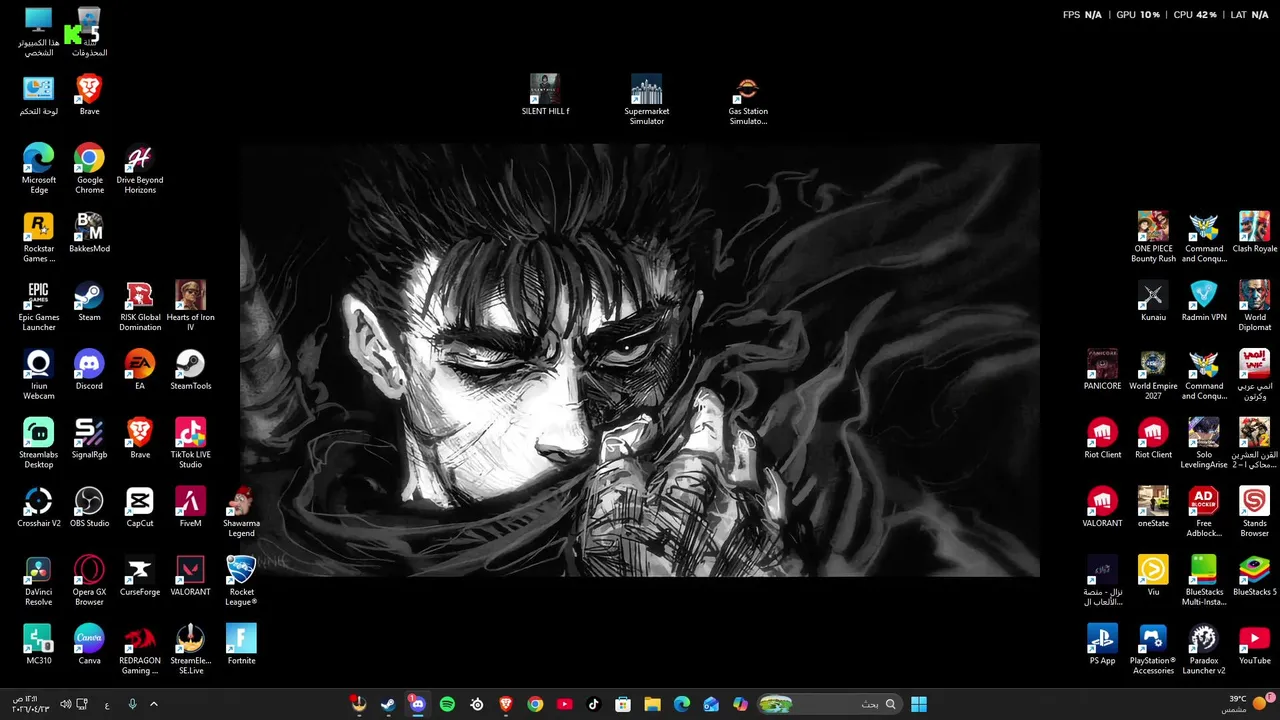Screen dimensions: 1280x720
Task: Select the Crosshair V2 icon
Action: (x=39, y=507)
